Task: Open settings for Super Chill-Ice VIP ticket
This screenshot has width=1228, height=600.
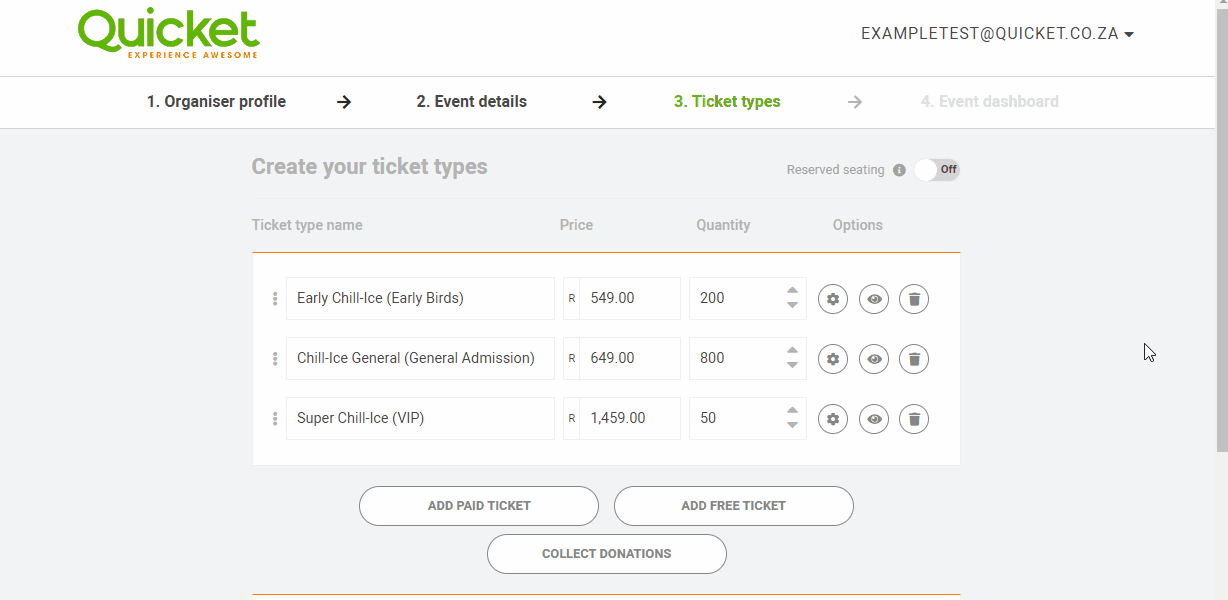Action: [x=833, y=418]
